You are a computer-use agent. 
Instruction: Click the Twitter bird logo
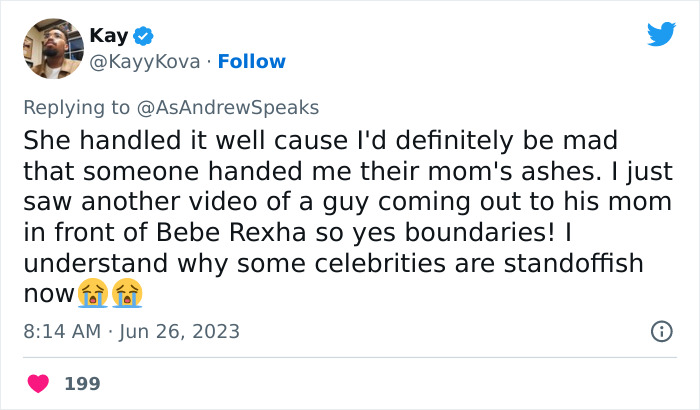[661, 35]
